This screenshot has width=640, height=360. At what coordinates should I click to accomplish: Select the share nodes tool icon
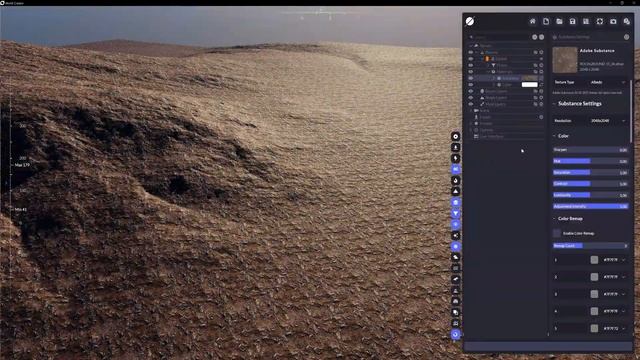[456, 236]
